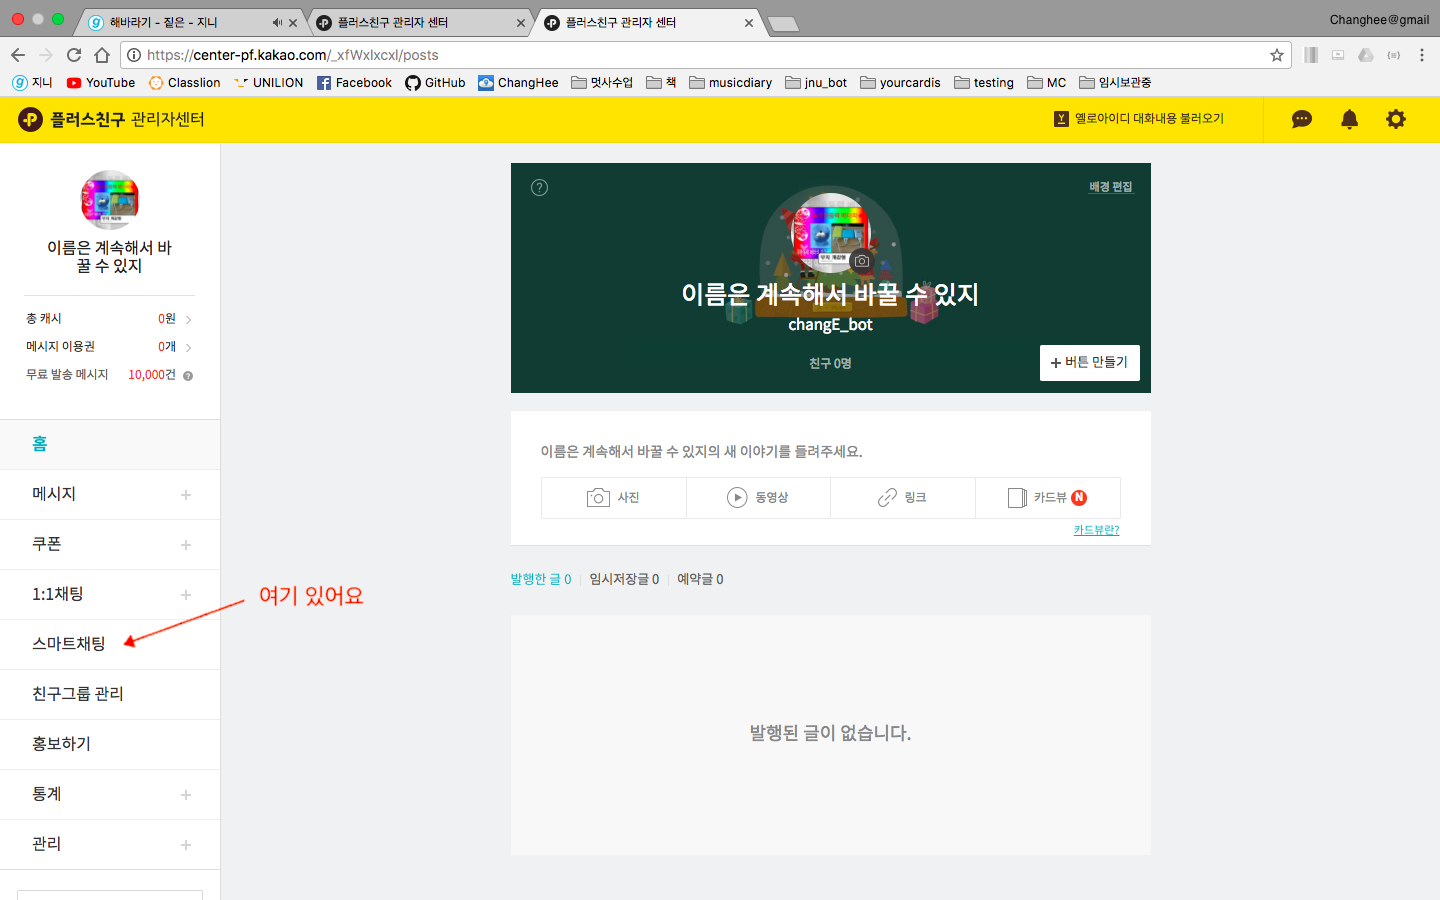Click 링크 post button
The width and height of the screenshot is (1440, 900).
[903, 498]
